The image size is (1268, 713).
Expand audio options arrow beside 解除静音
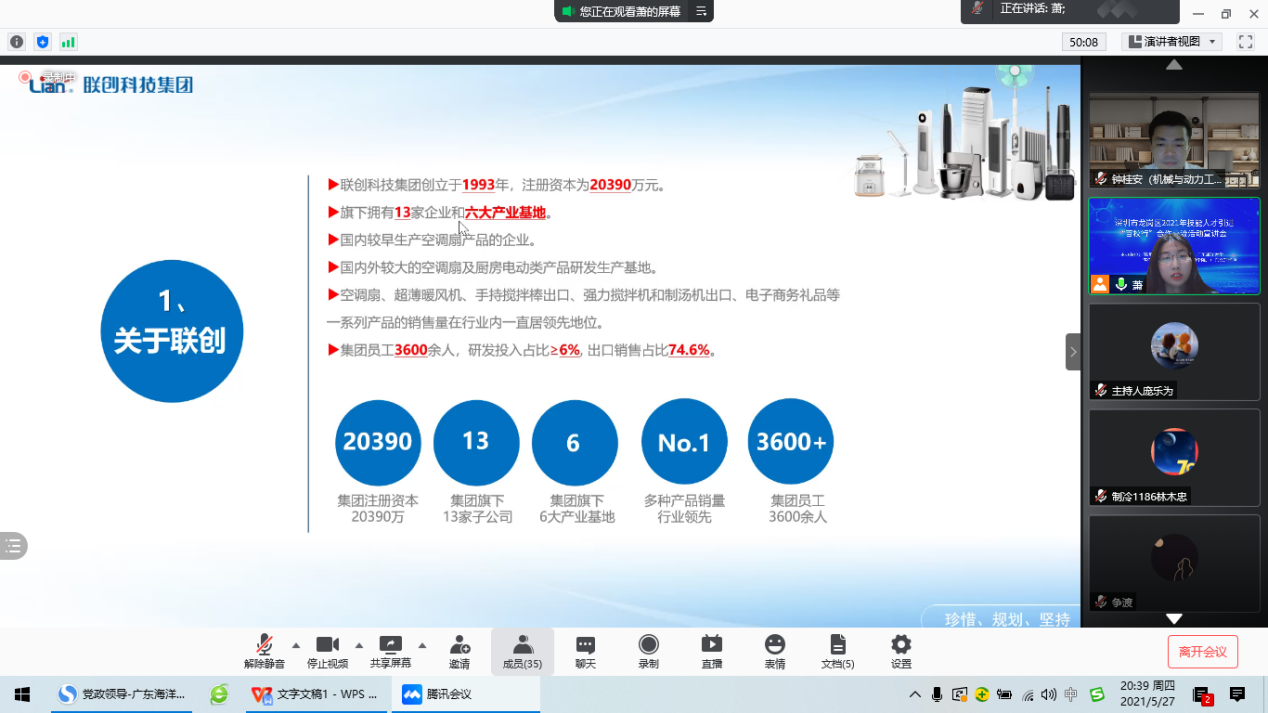click(296, 645)
